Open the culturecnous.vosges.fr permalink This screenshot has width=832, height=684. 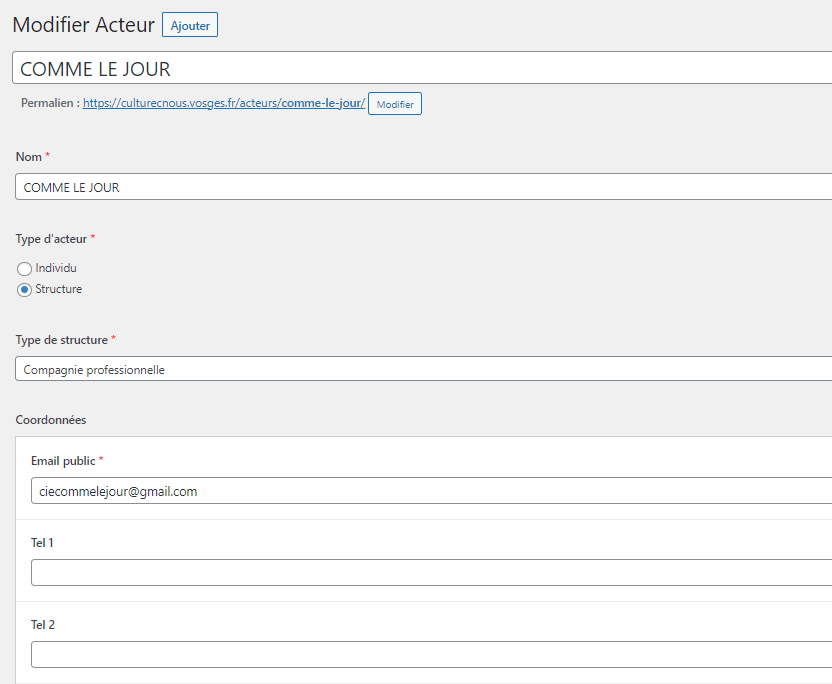[224, 103]
